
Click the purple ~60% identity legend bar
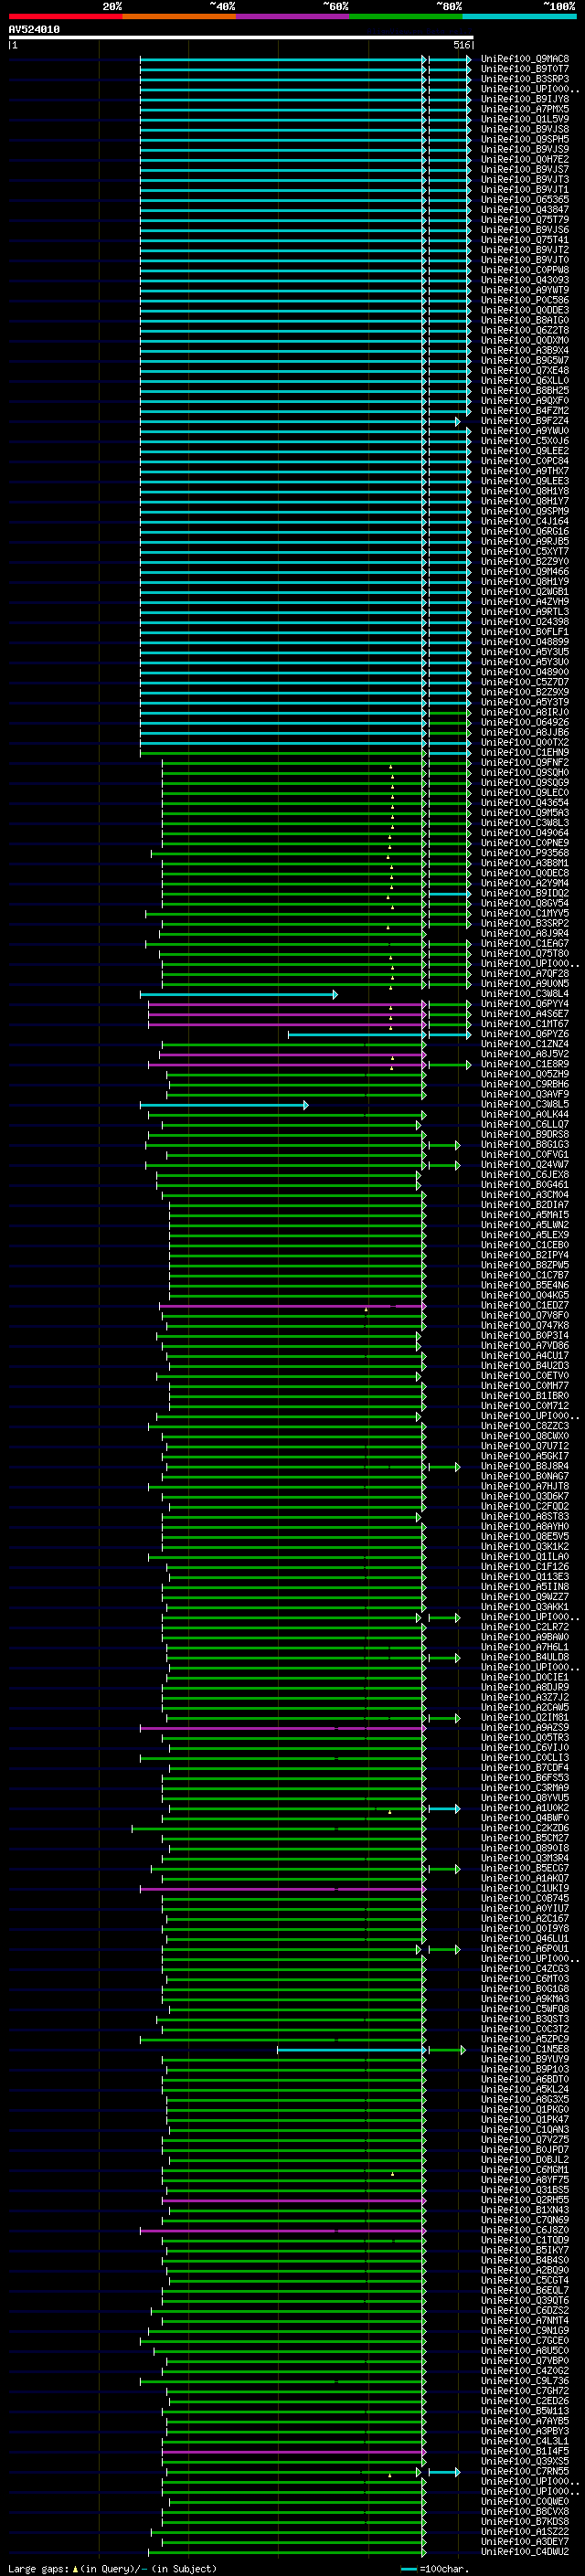[x=293, y=17]
